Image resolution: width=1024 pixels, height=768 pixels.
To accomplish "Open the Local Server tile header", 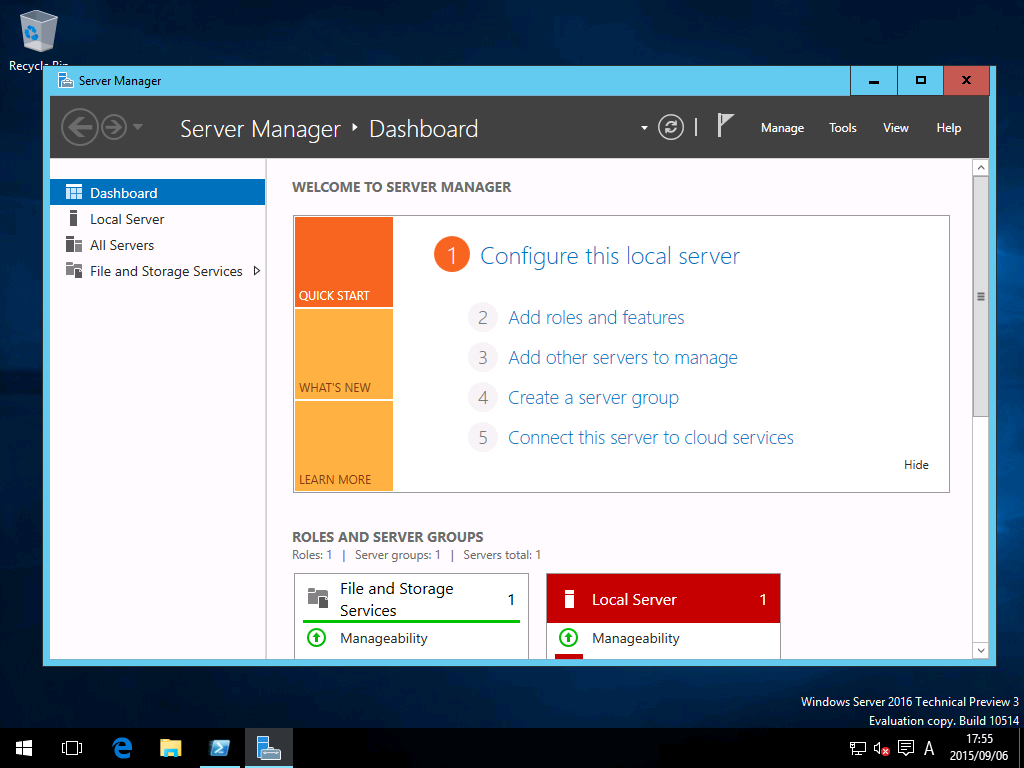I will coord(663,599).
